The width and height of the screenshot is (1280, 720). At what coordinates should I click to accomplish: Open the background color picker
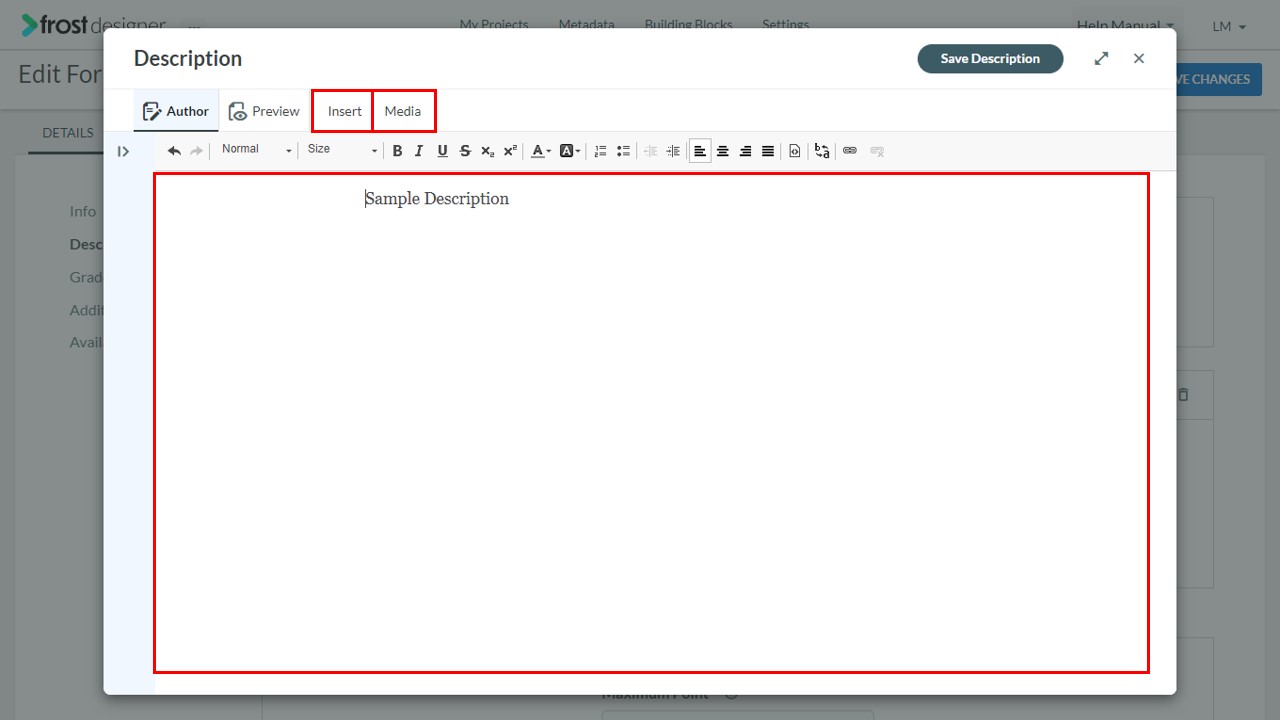tap(570, 151)
